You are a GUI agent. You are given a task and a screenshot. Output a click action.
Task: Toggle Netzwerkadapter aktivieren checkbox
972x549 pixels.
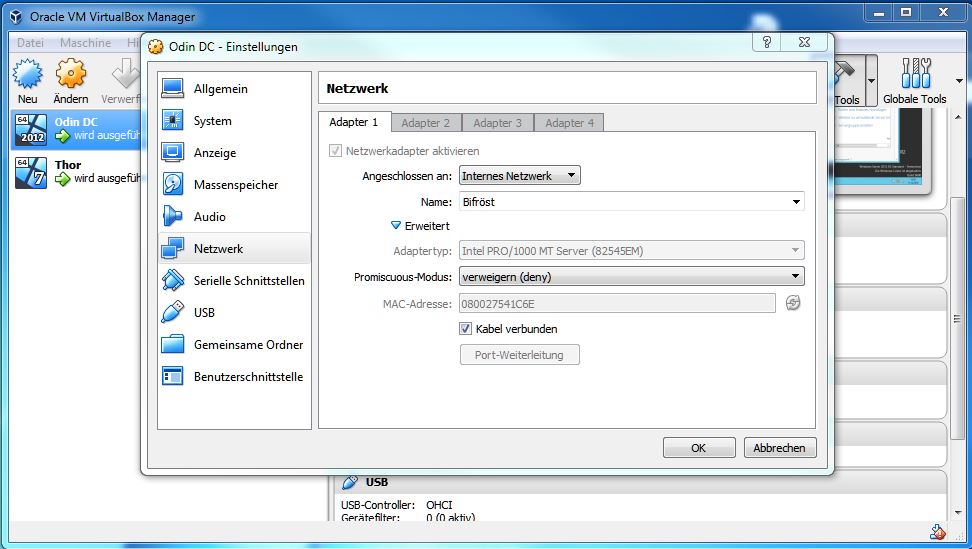(335, 151)
